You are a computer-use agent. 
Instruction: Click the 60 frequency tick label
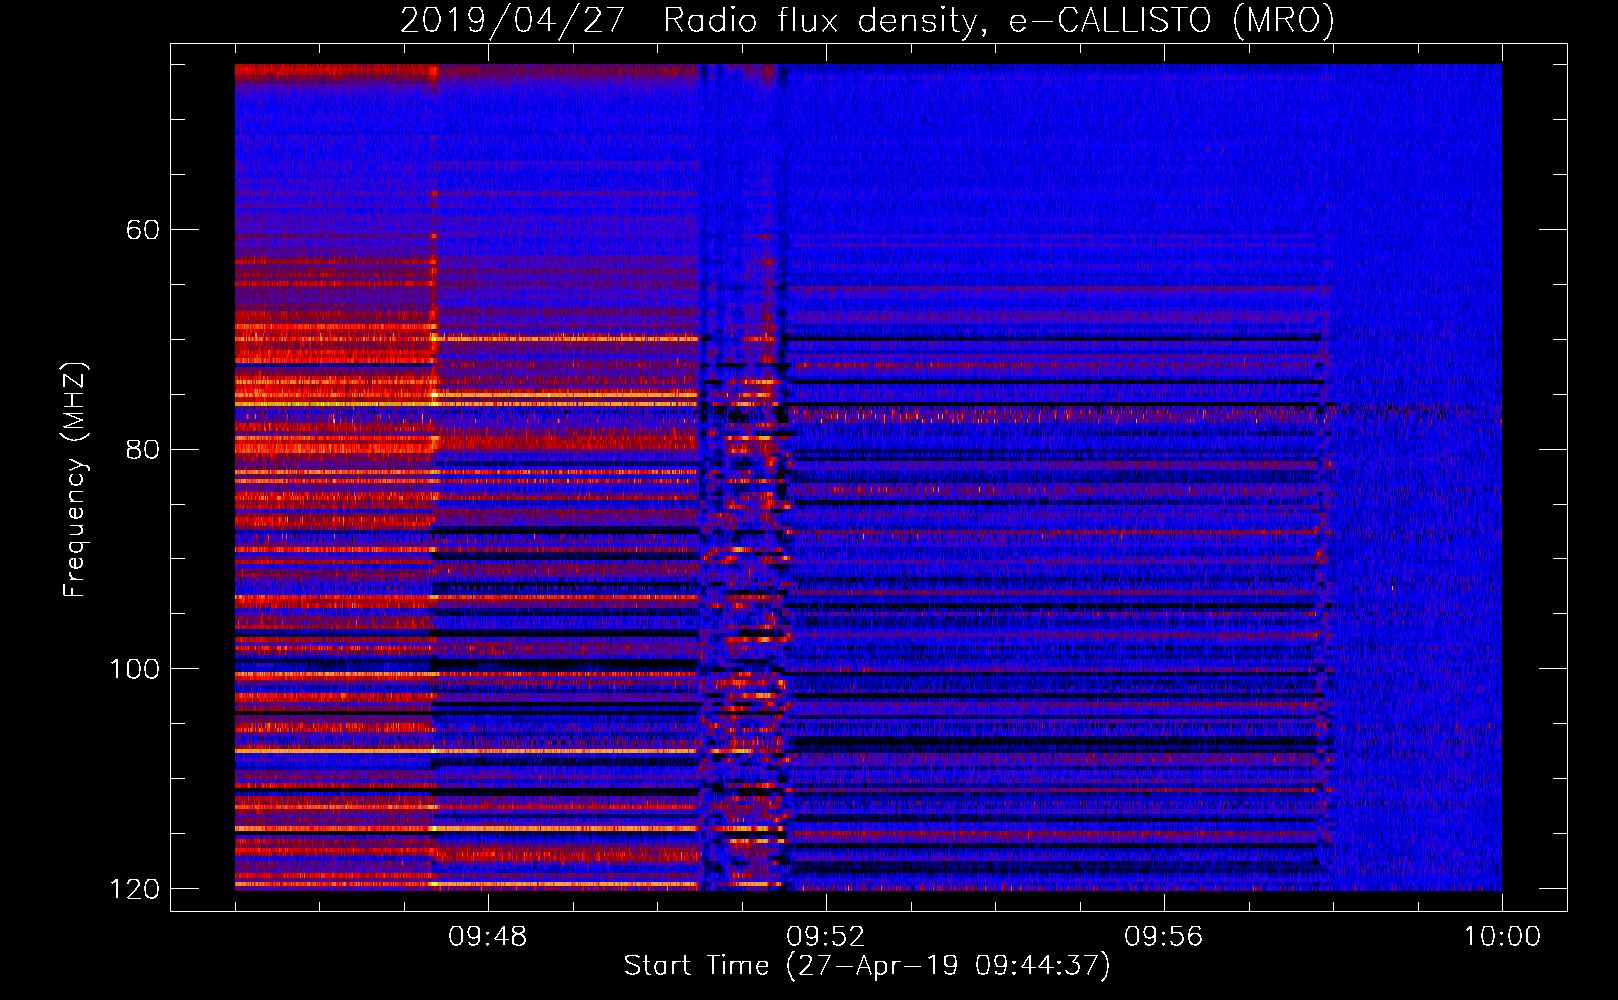(x=142, y=230)
